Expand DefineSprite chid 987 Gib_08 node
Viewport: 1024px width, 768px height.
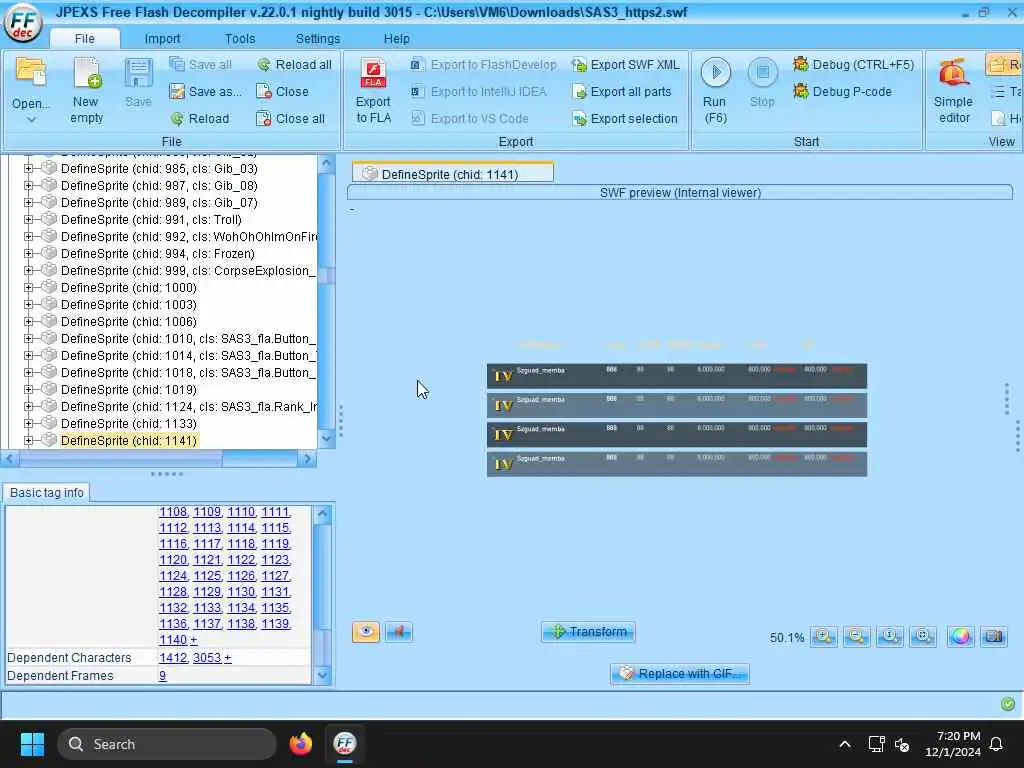28,185
